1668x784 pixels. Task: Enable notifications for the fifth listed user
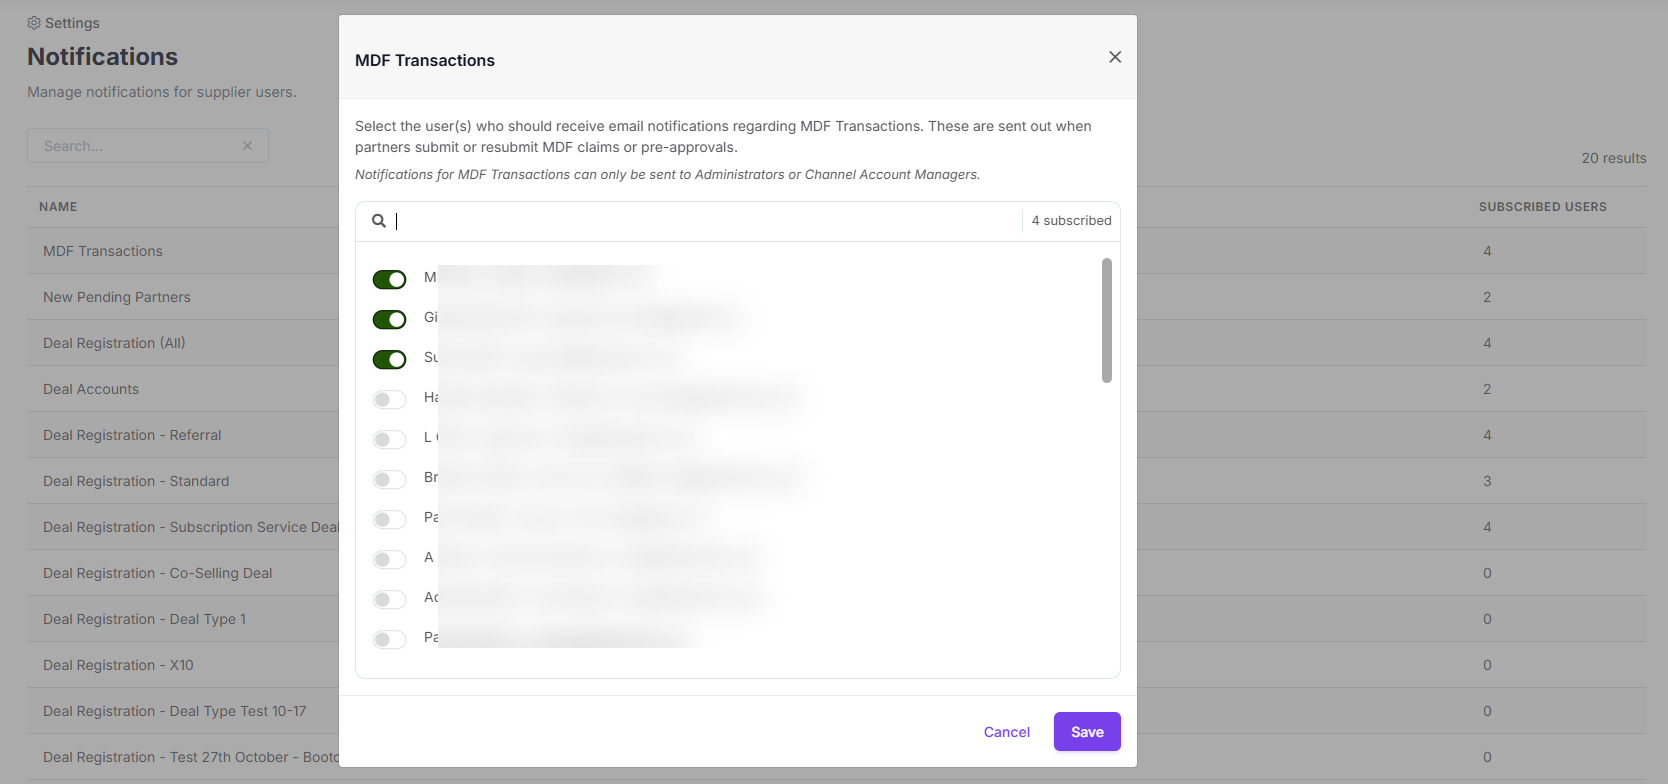click(390, 439)
